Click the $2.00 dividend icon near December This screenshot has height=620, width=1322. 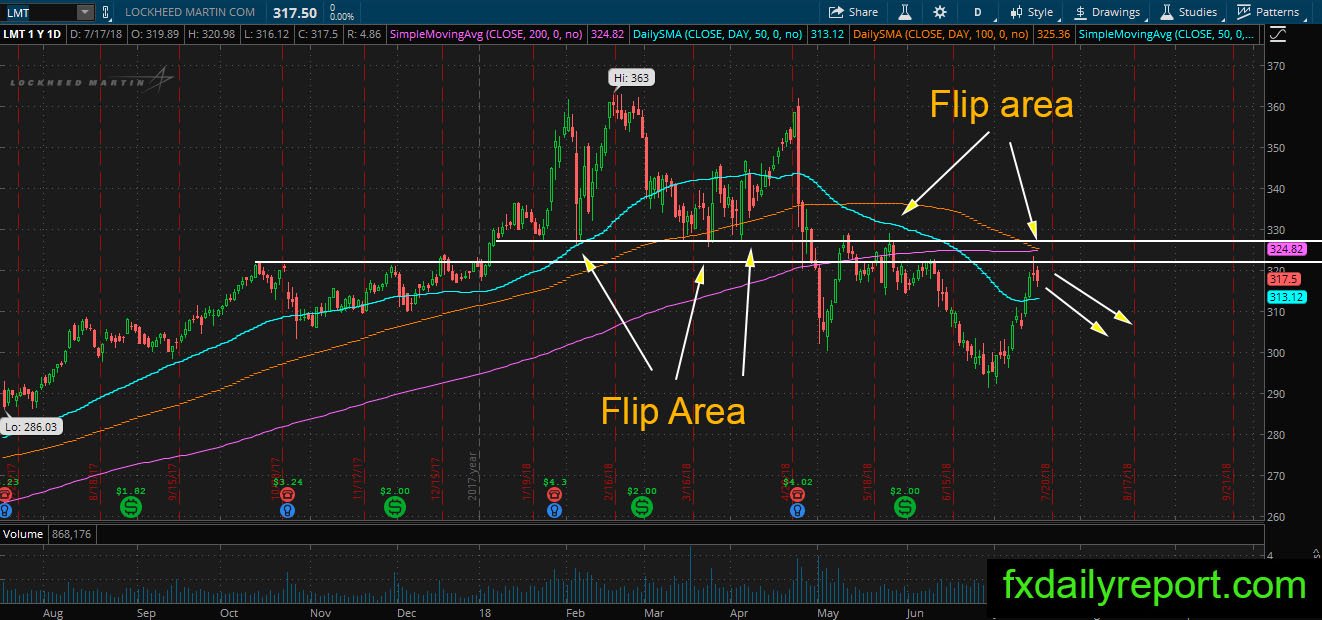[395, 509]
